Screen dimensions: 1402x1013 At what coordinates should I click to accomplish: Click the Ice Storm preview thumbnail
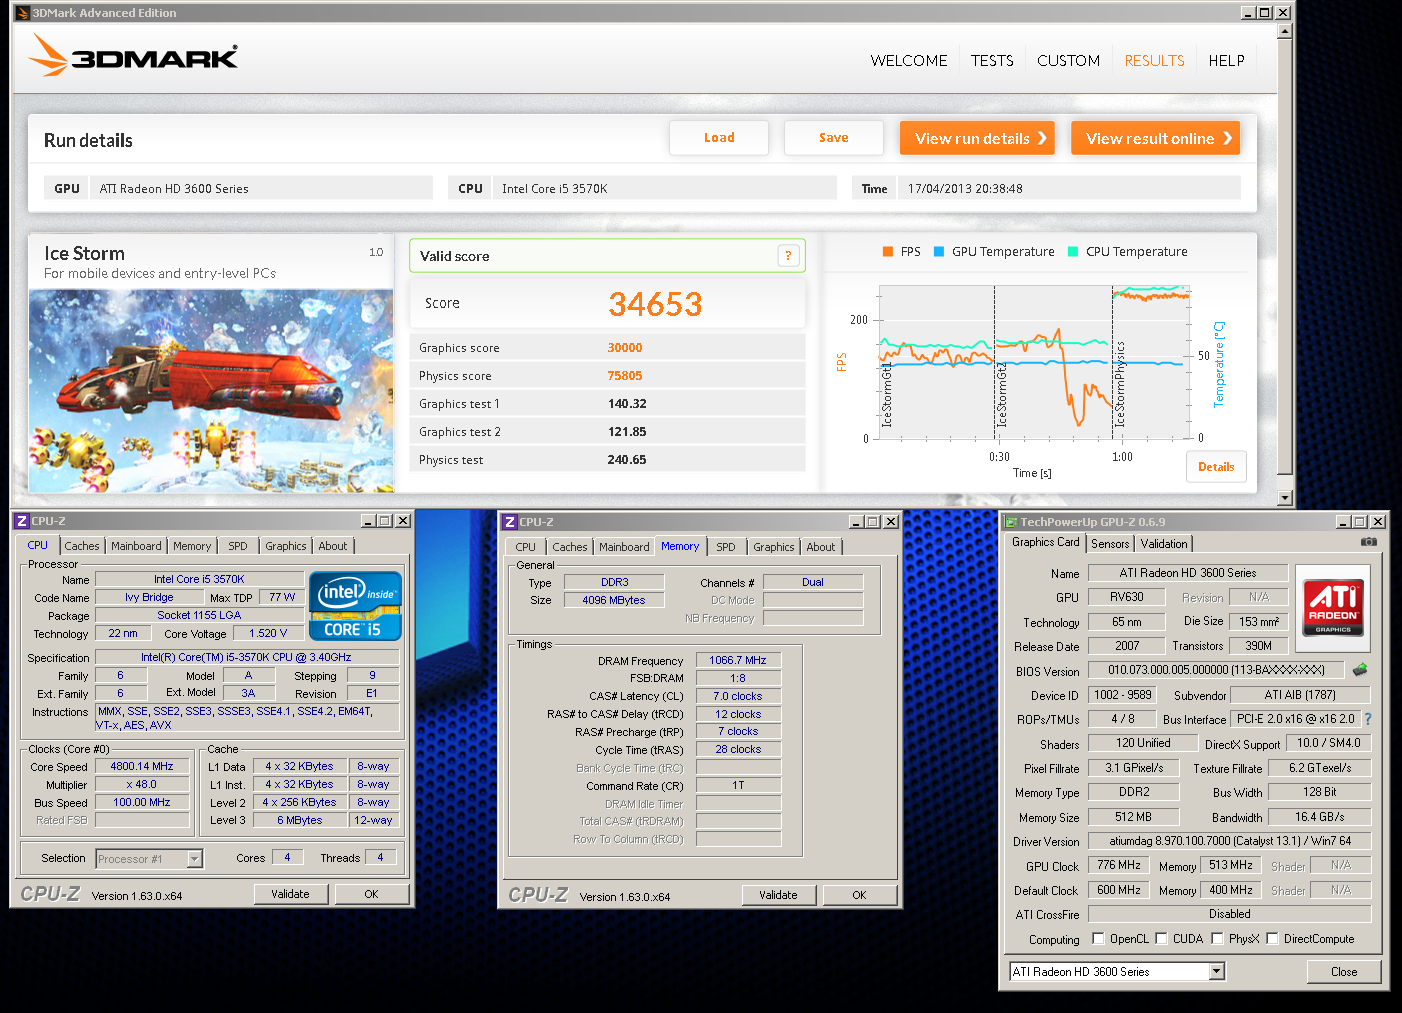coord(211,391)
